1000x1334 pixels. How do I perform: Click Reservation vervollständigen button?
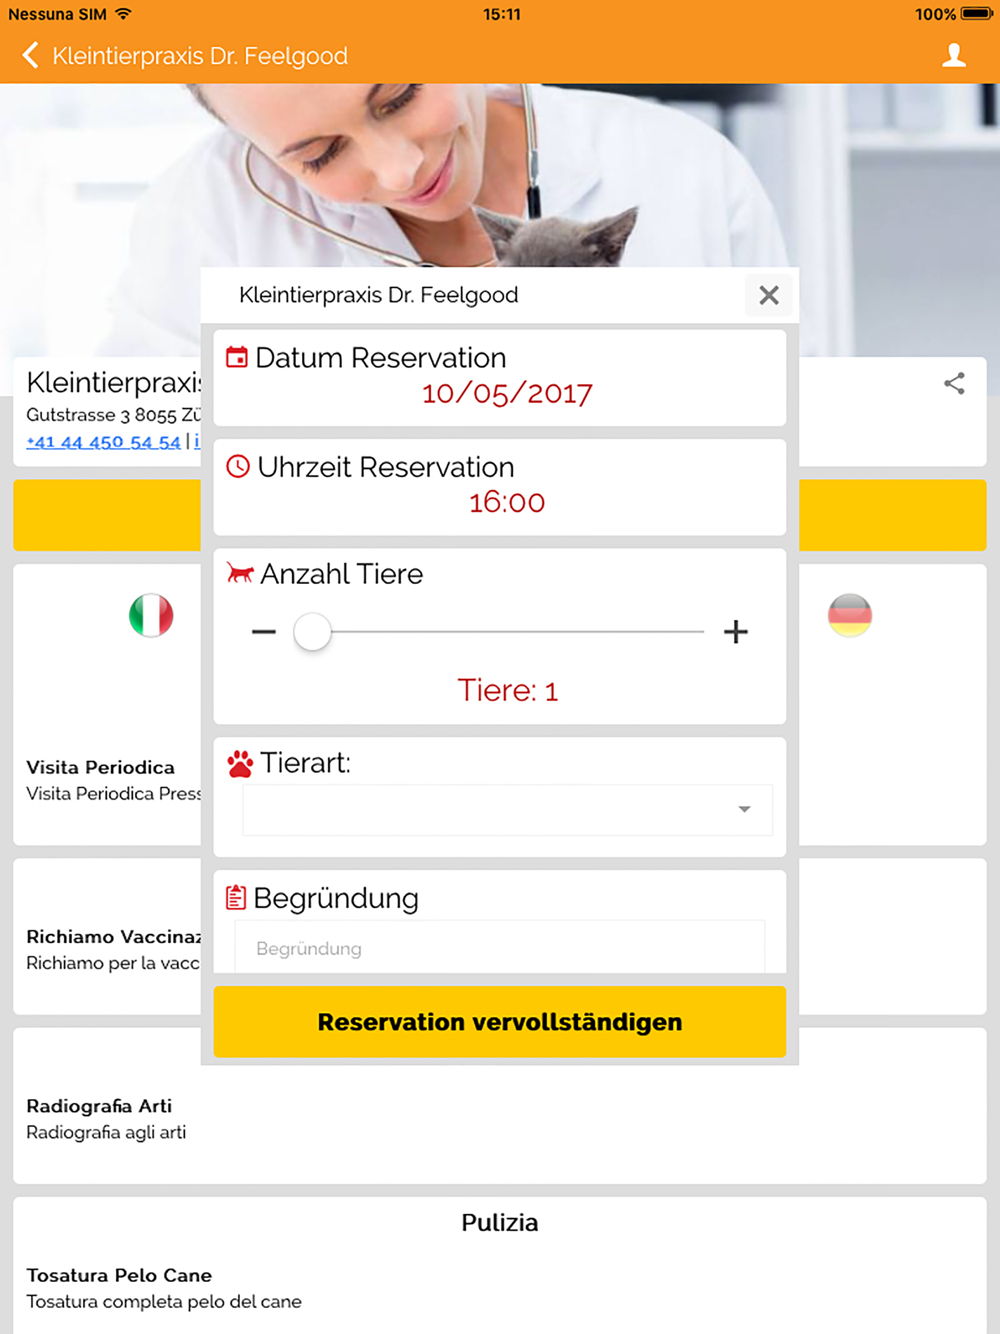pyautogui.click(x=500, y=1022)
